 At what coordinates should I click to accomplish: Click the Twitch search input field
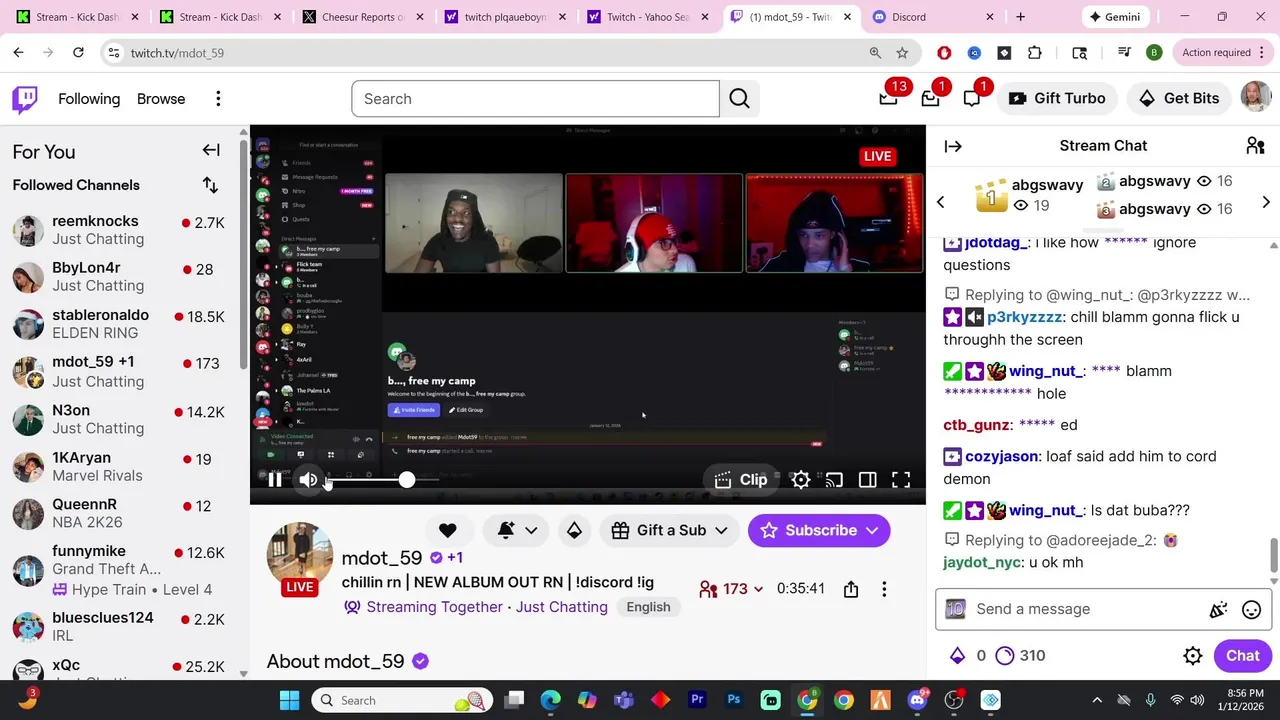click(535, 99)
